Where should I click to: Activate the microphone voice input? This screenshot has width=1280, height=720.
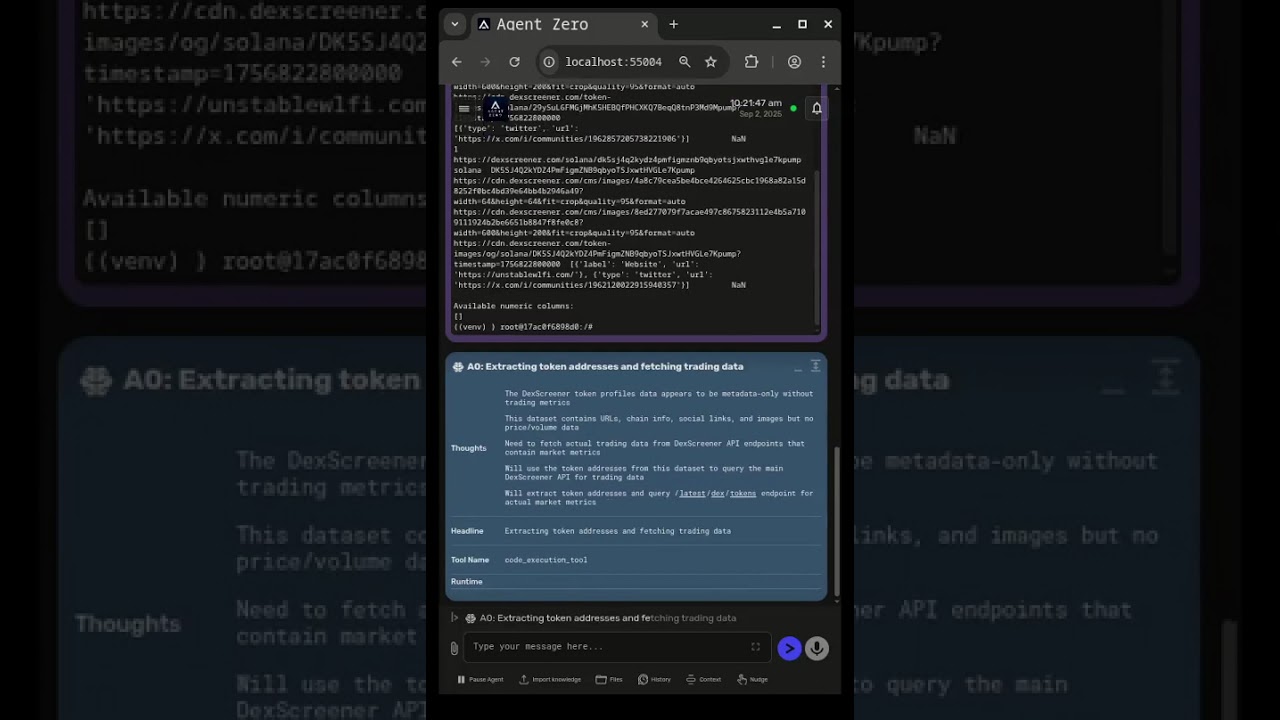(817, 648)
